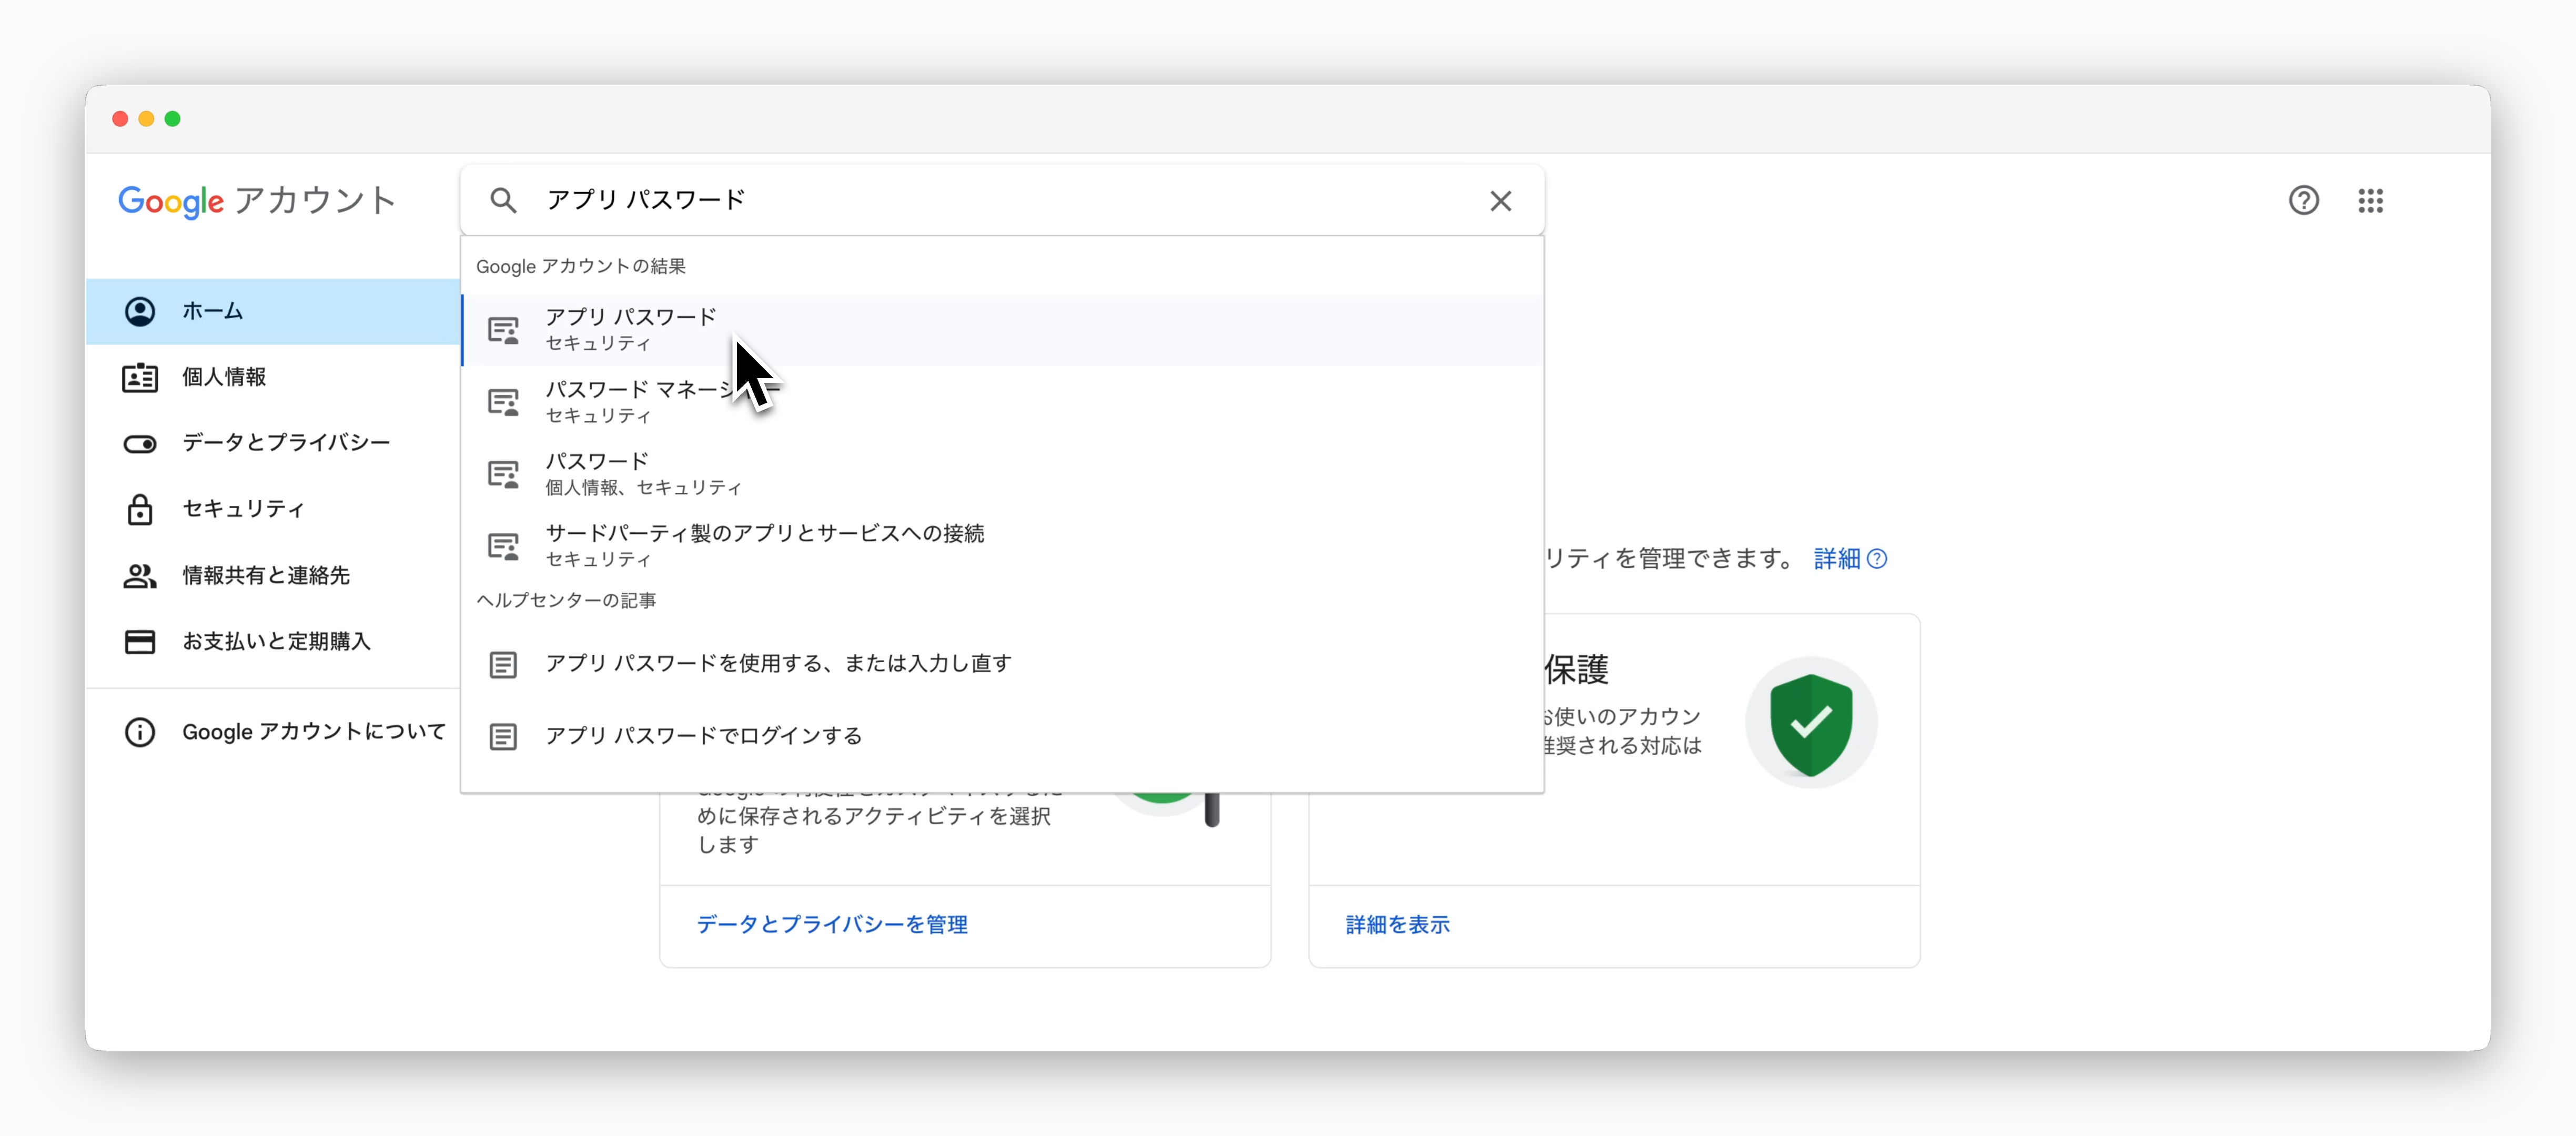Open article アプリ パスワードでログインする
The width and height of the screenshot is (2576, 1136).
[1002, 736]
